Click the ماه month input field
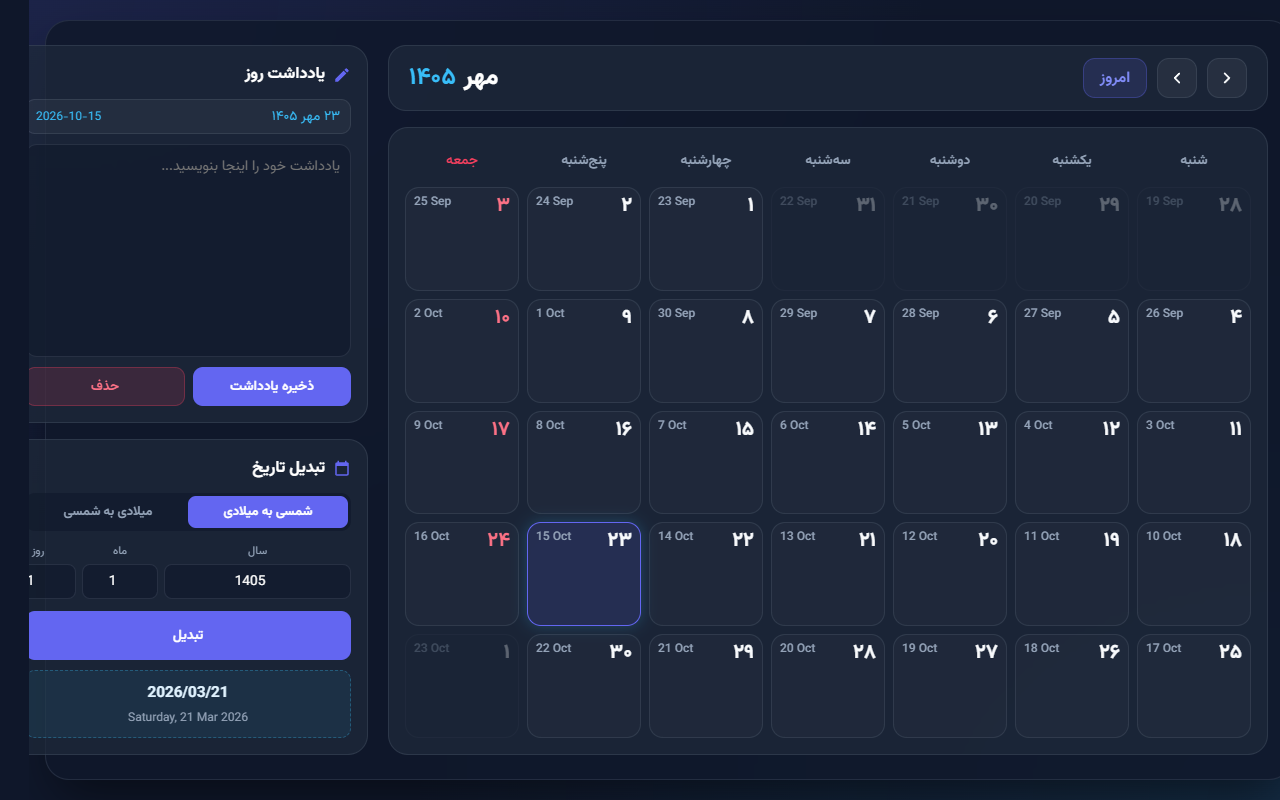This screenshot has height=800, width=1280. [x=119, y=581]
